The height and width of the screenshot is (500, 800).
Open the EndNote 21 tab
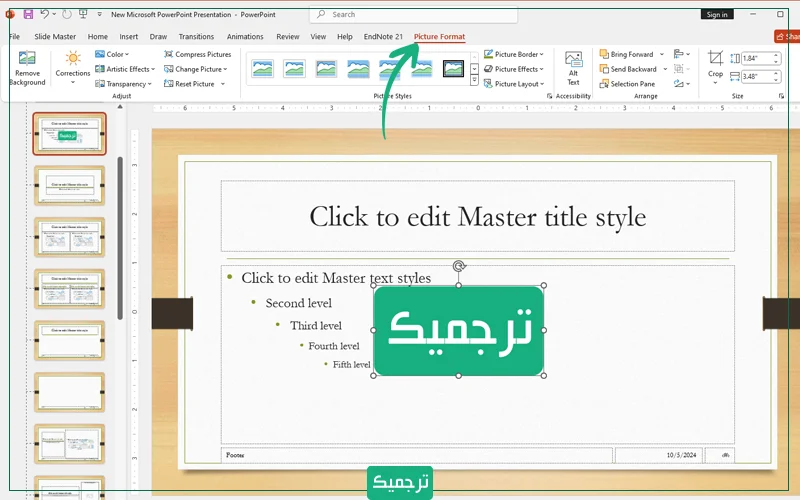tap(383, 37)
